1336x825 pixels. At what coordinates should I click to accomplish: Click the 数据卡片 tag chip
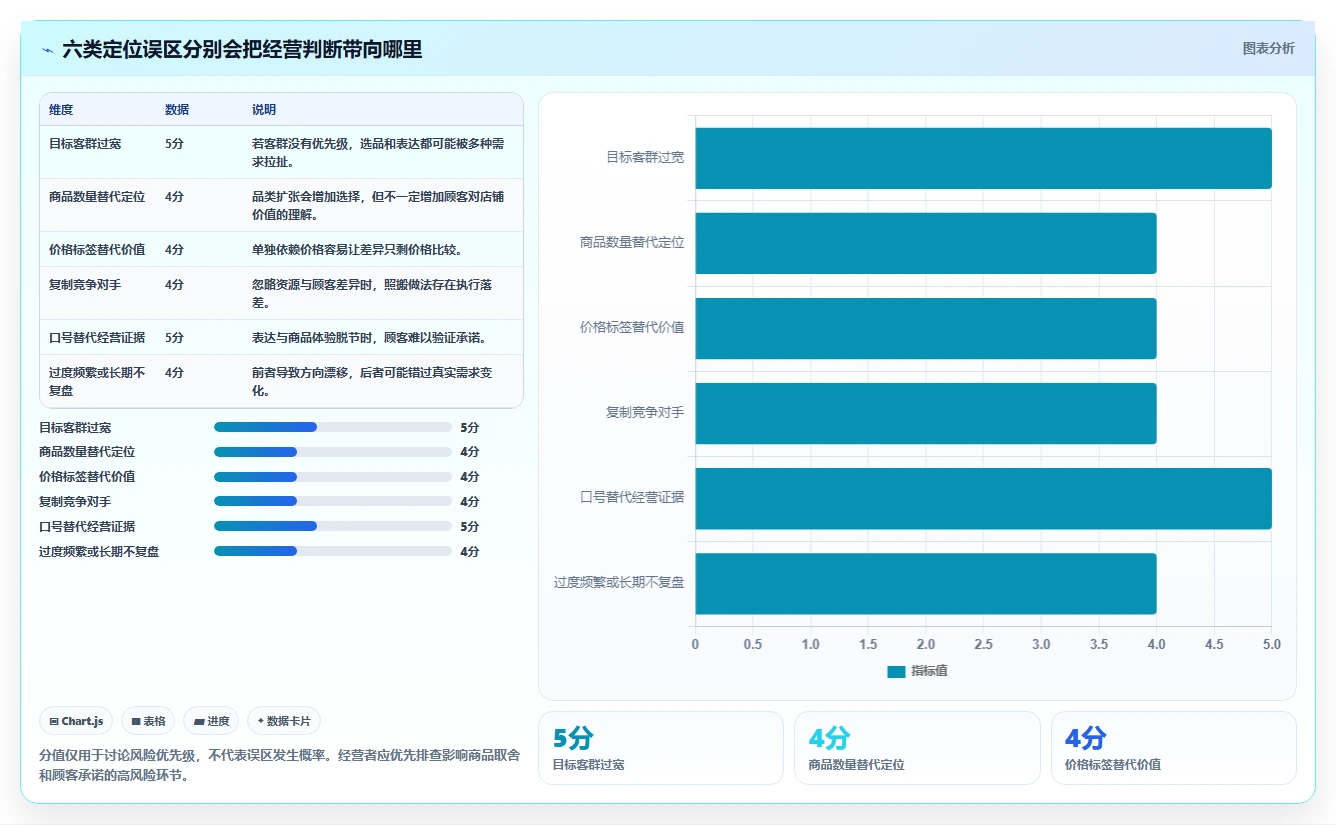click(284, 721)
